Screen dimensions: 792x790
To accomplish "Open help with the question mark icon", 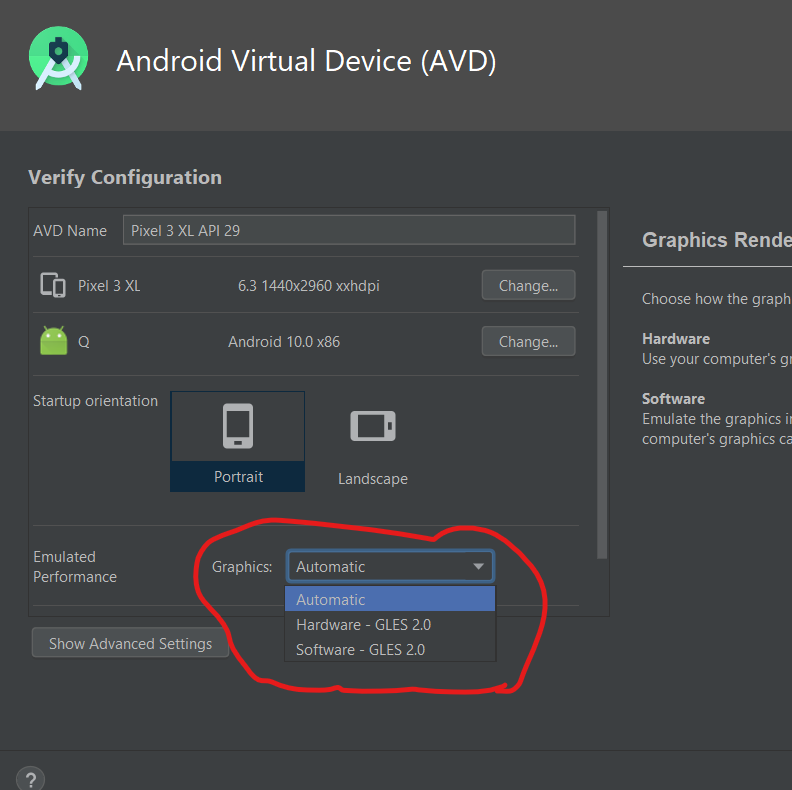I will pos(30,779).
